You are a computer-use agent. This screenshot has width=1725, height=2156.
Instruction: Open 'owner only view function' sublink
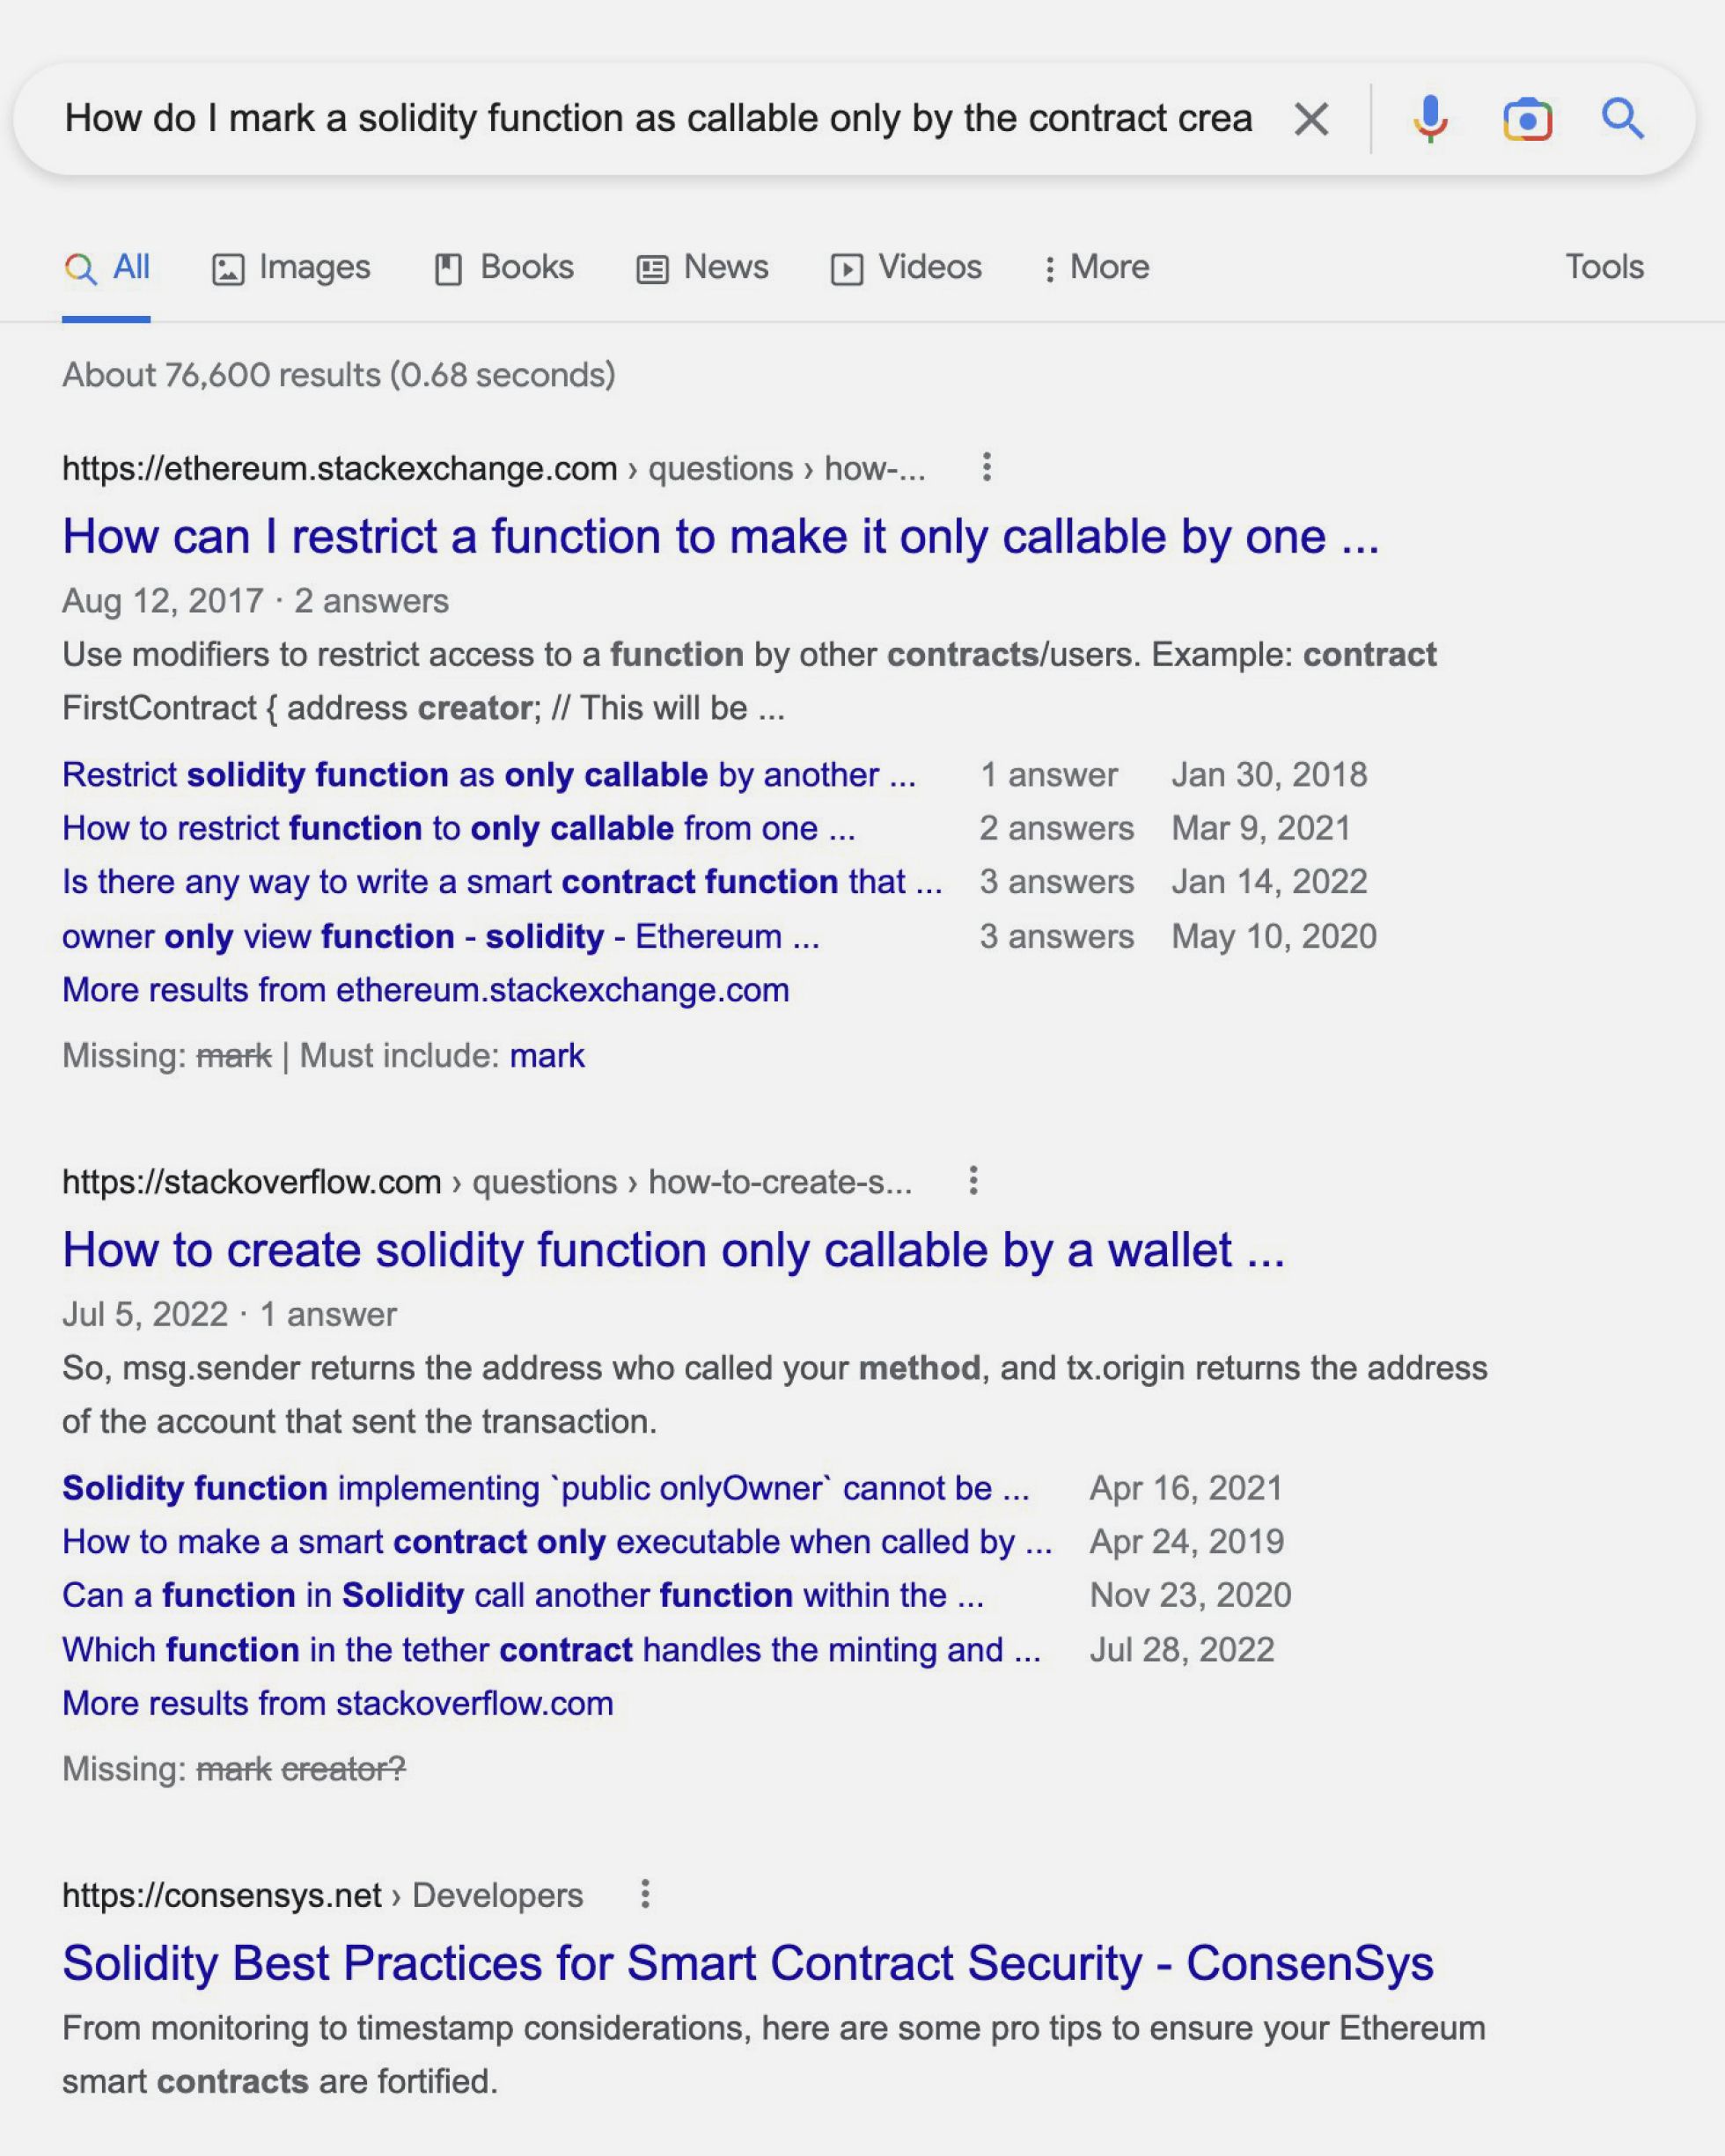[x=440, y=936]
